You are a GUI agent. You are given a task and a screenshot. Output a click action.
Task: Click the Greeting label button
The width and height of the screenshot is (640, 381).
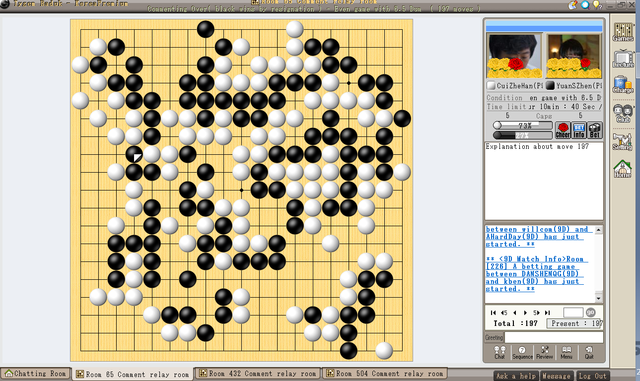(494, 337)
